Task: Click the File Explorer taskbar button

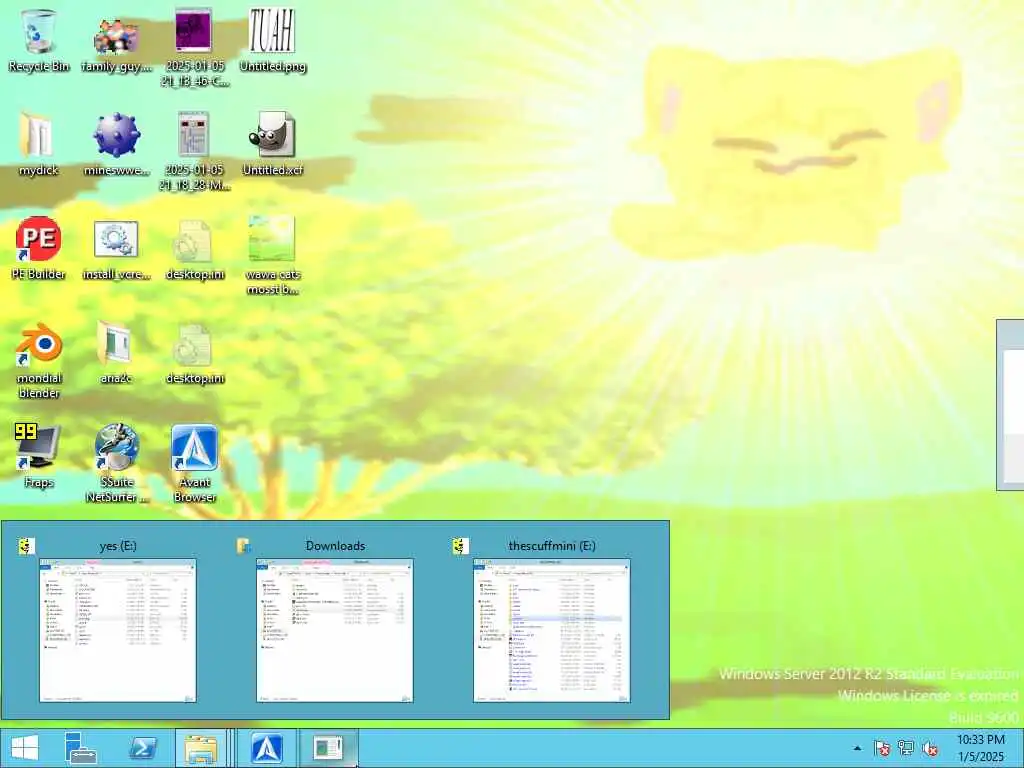Action: [201, 748]
